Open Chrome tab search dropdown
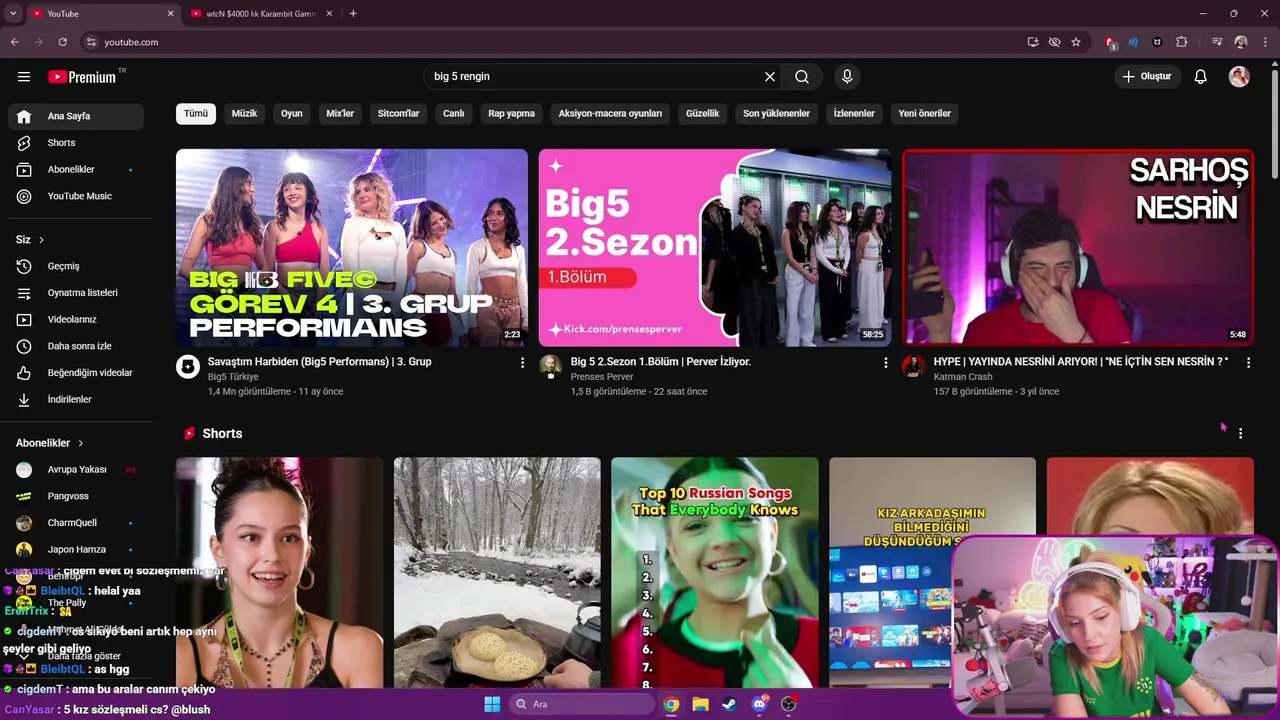Viewport: 1280px width, 720px height. 12,14
